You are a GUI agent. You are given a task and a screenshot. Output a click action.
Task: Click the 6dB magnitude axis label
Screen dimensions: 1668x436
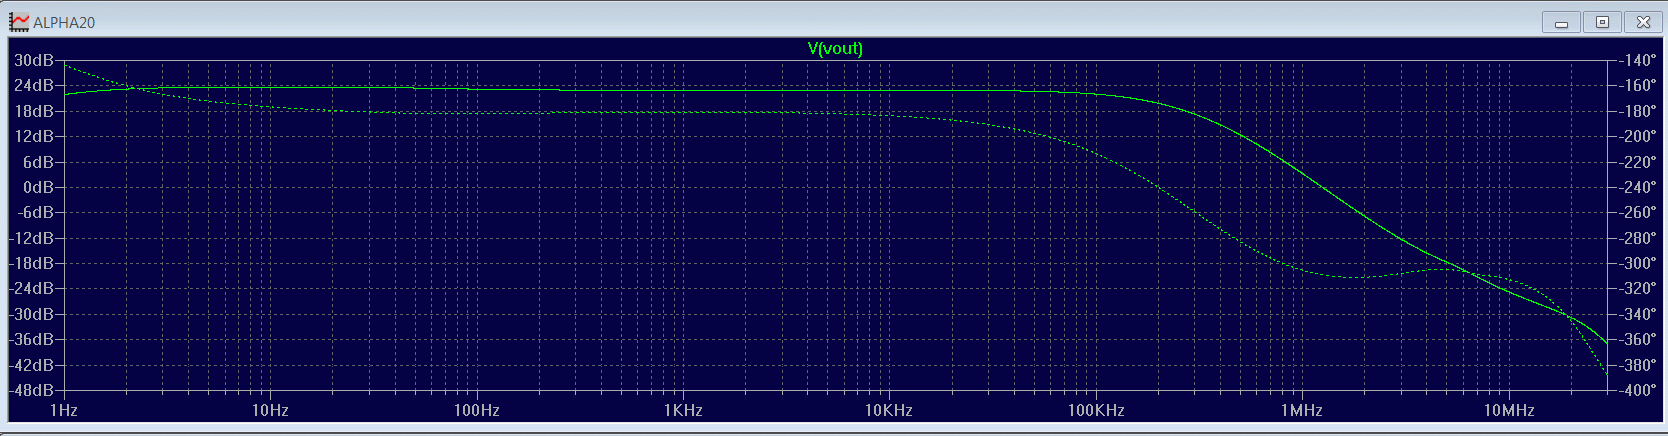click(x=38, y=162)
